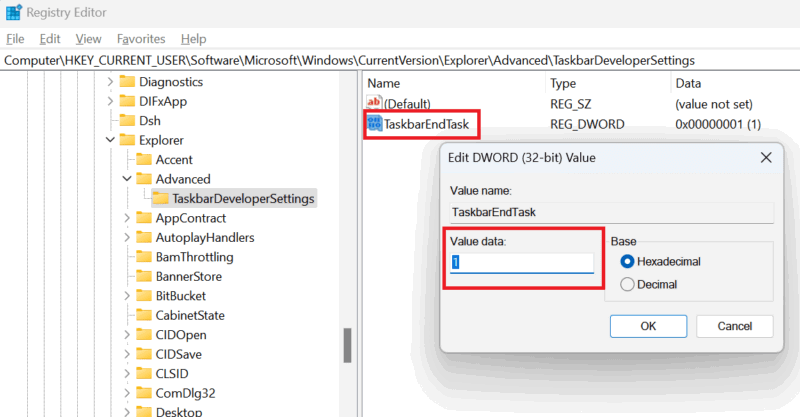Click the tree pane vertical scrollbar
Image resolution: width=800 pixels, height=417 pixels.
(x=348, y=346)
